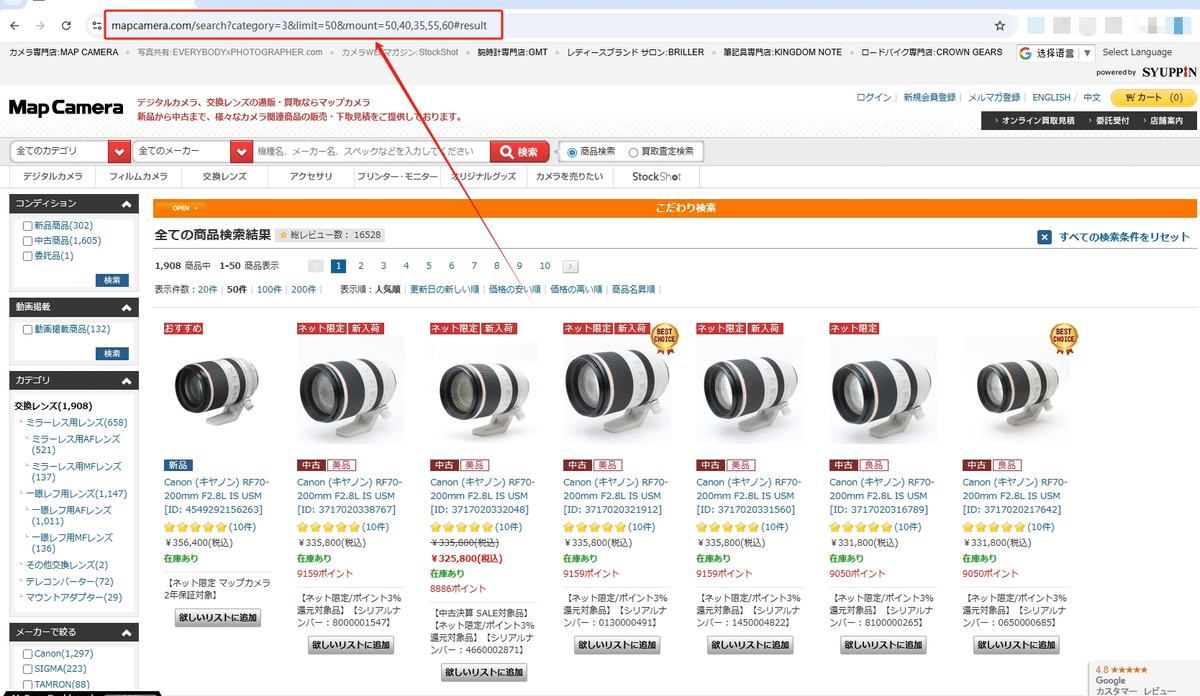This screenshot has height=696, width=1200.
Task: Select ミラーレス用レンズ(658) category
Action: (78, 423)
